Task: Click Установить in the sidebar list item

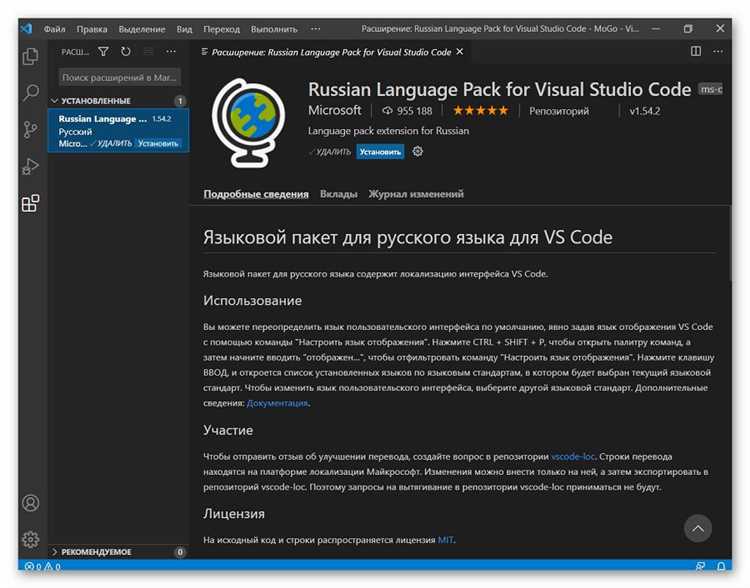Action: coord(158,143)
